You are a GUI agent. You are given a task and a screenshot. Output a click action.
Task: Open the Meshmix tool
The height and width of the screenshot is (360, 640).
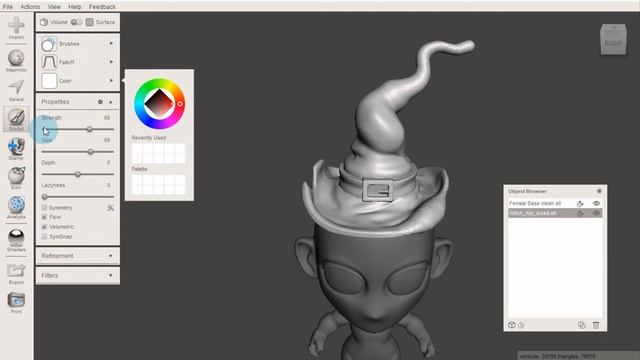(16, 60)
